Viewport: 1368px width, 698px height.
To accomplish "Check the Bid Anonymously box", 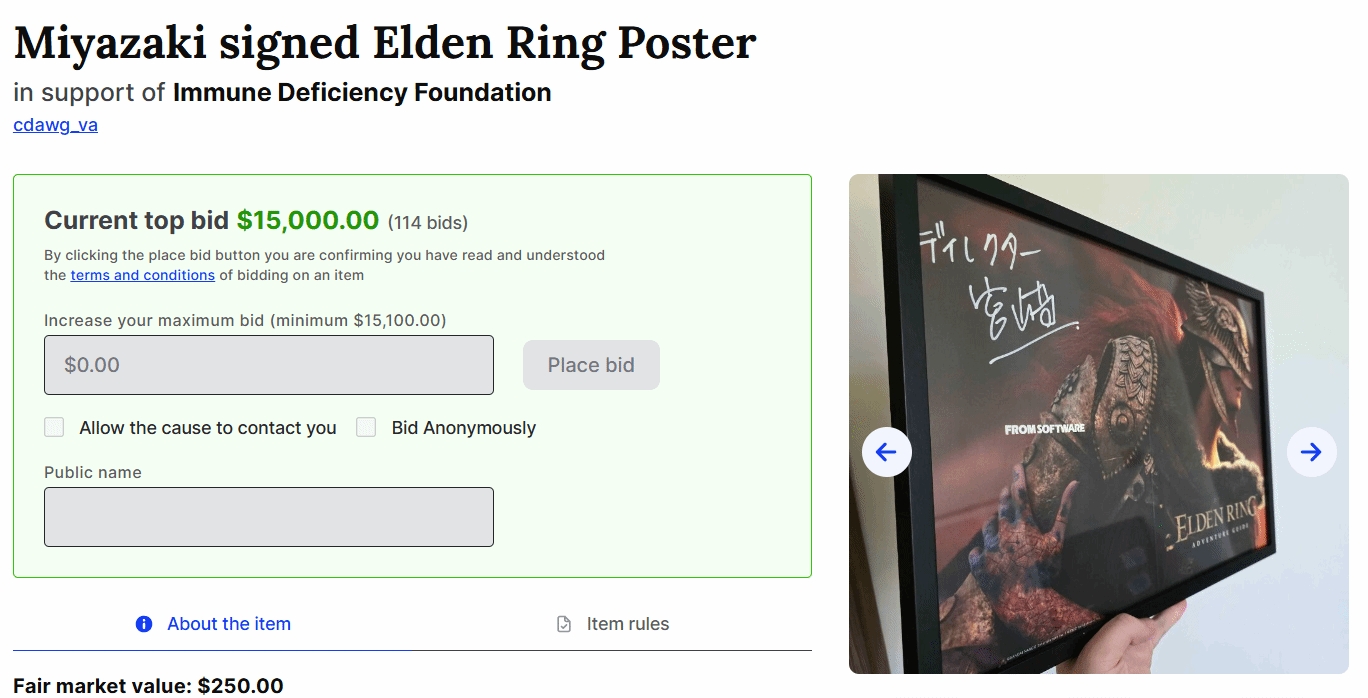I will (366, 428).
